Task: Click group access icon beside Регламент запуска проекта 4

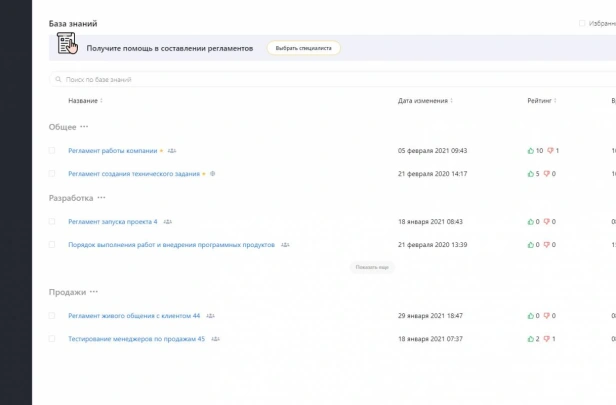Action: coord(167,222)
